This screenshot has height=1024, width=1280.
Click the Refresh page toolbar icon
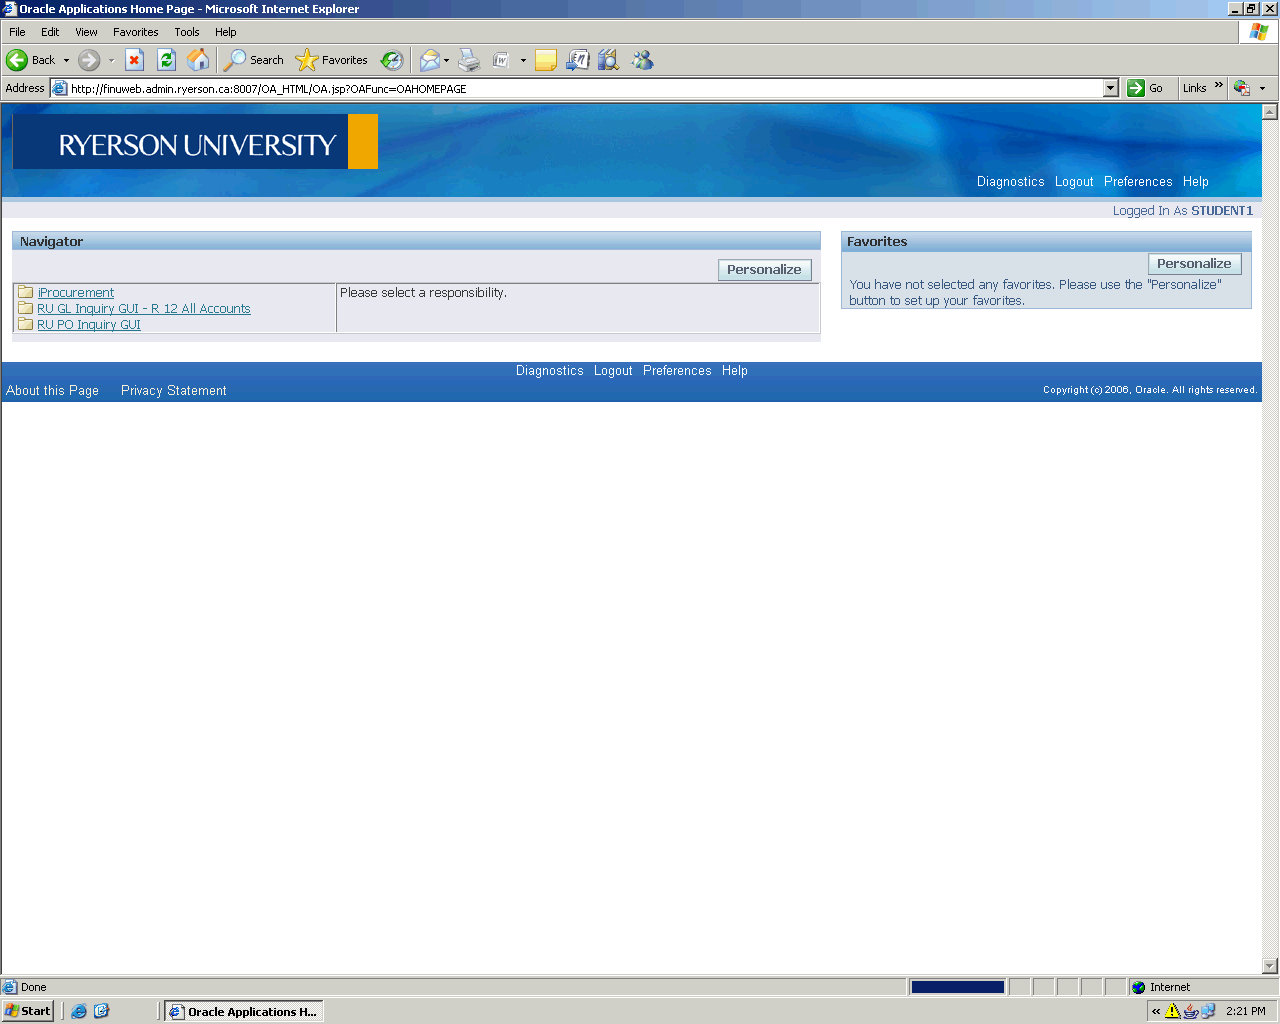click(167, 60)
